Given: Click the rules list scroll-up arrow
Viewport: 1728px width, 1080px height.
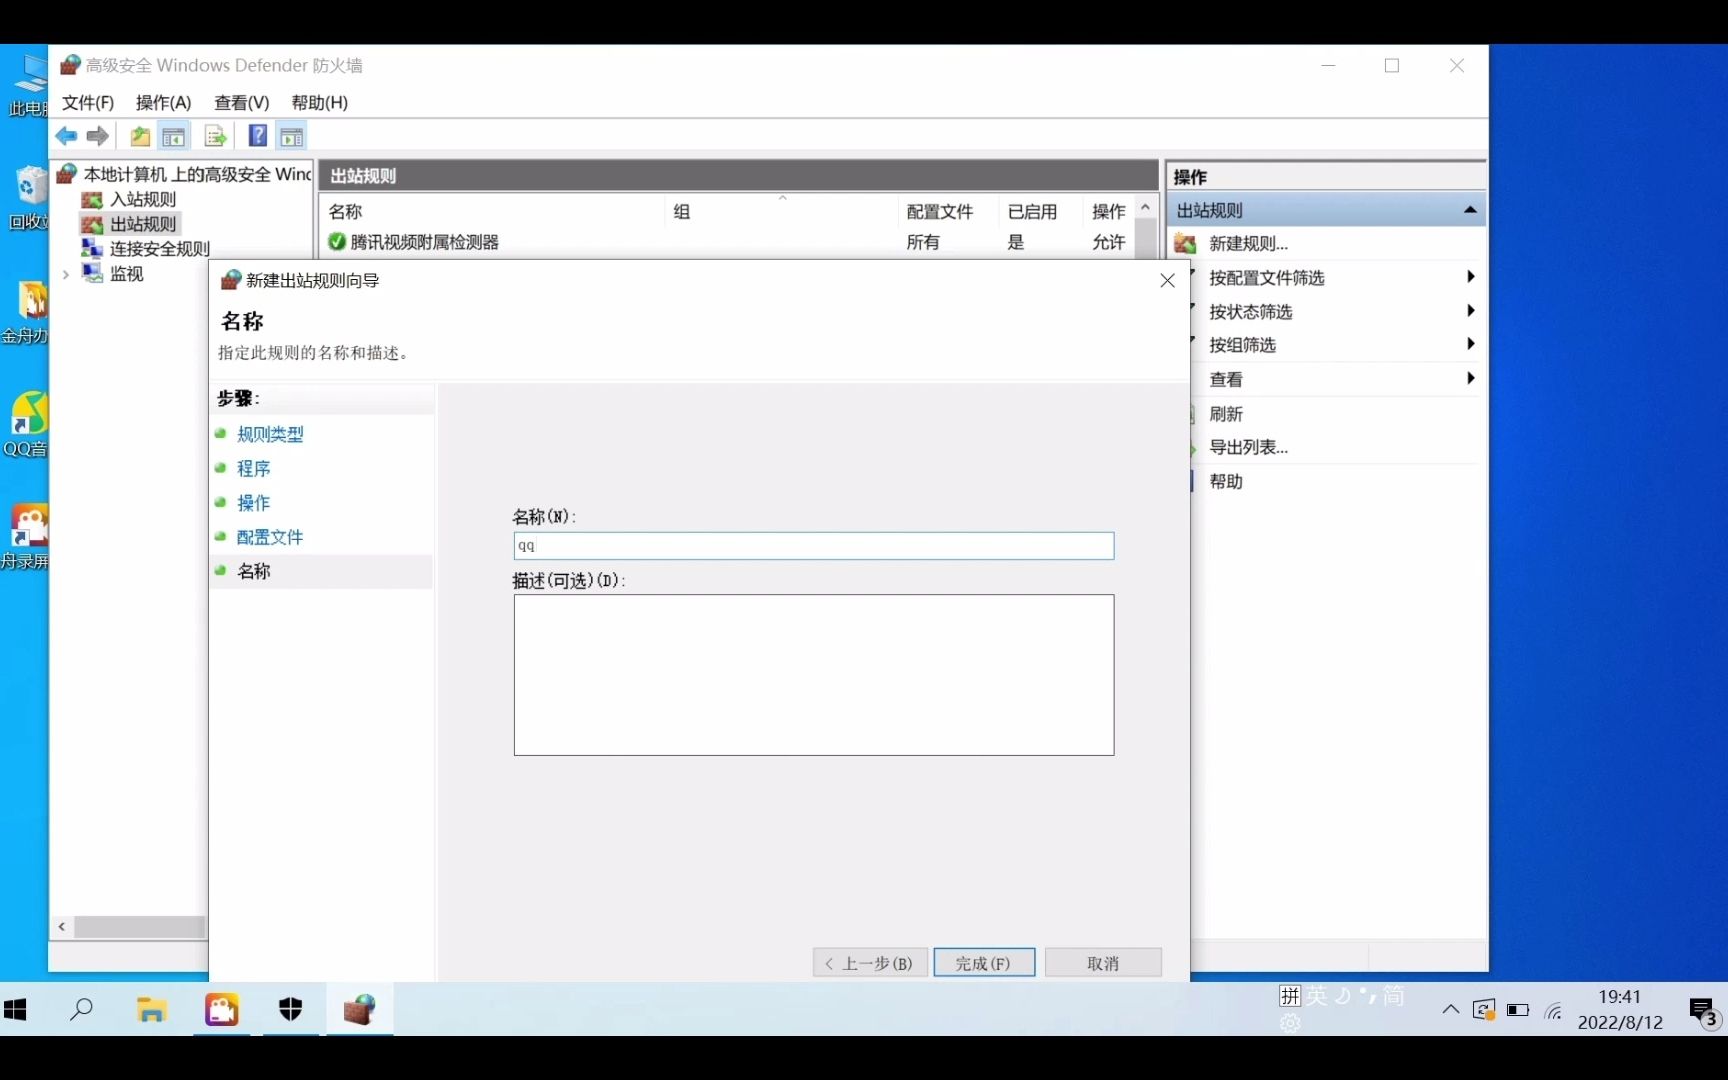Looking at the screenshot, I should (x=1146, y=207).
